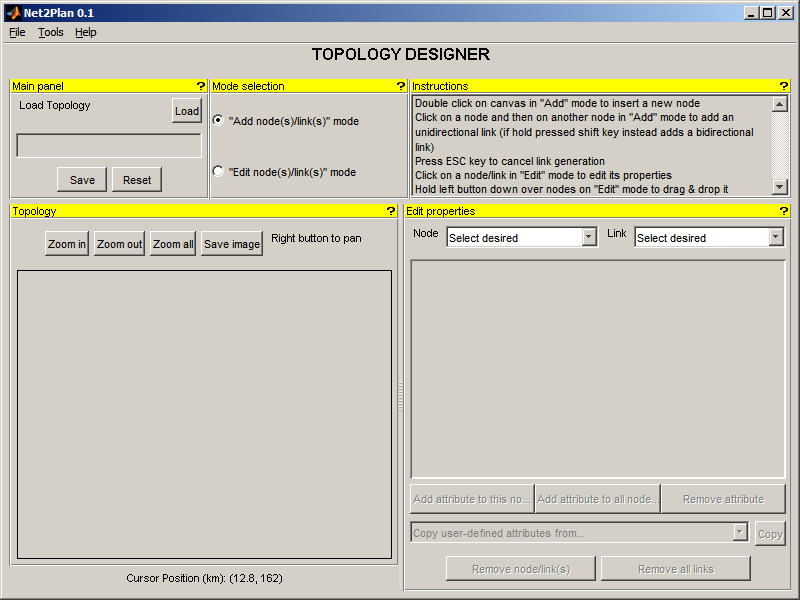The height and width of the screenshot is (600, 800).
Task: Click the Topology panel help question mark
Action: [391, 211]
